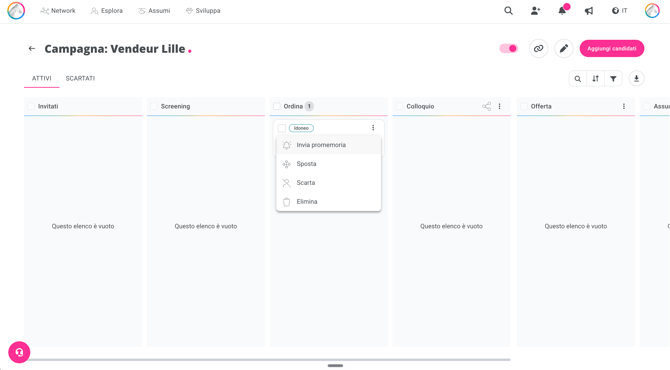Click the horizontal board scrollbar
The width and height of the screenshot is (670, 370).
[x=269, y=360]
